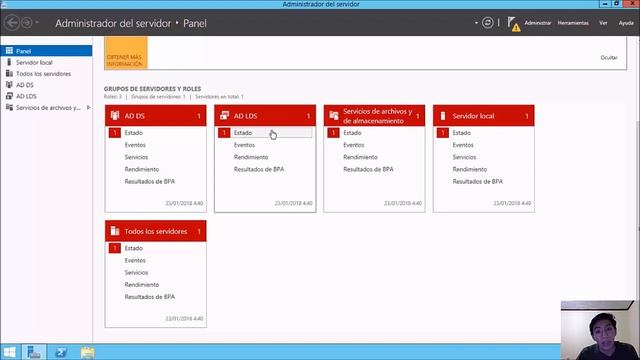Click red alert badge beside Todos los servidores Estado
This screenshot has width=640, height=360.
pos(115,248)
